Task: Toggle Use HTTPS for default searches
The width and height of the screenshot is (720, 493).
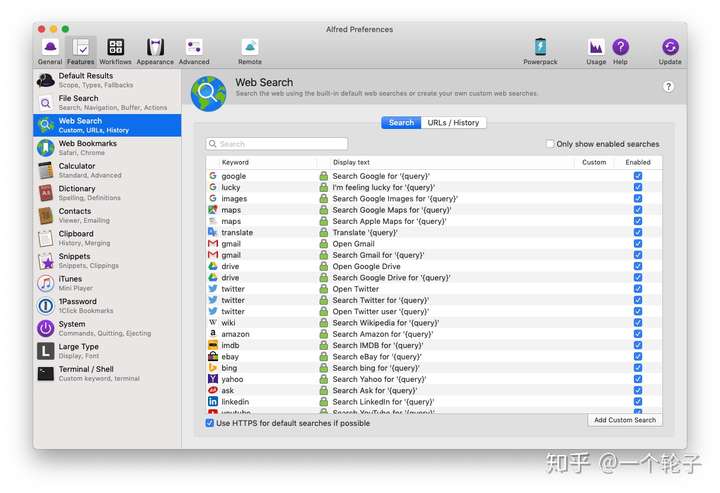Action: (210, 423)
